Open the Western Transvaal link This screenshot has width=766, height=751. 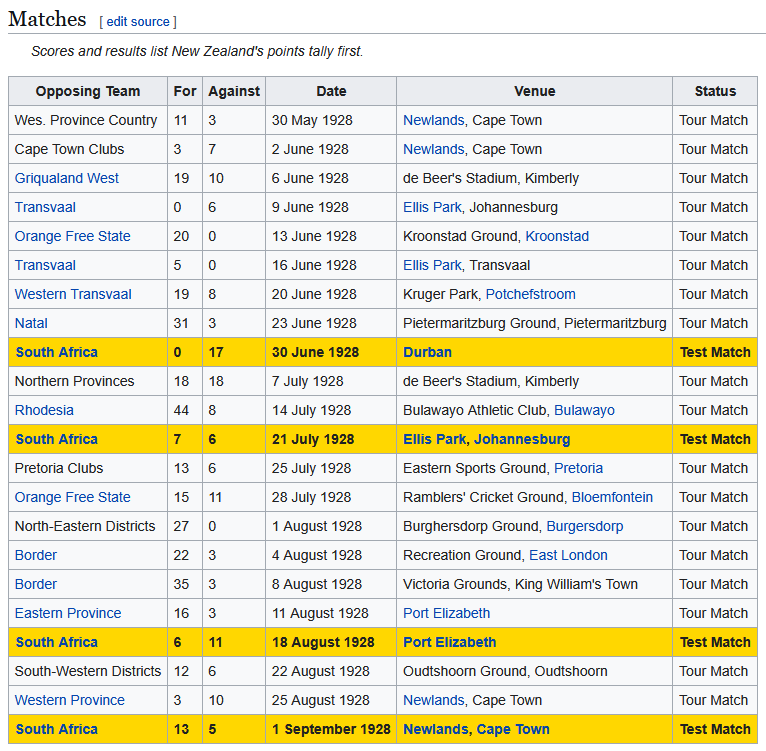pos(73,294)
